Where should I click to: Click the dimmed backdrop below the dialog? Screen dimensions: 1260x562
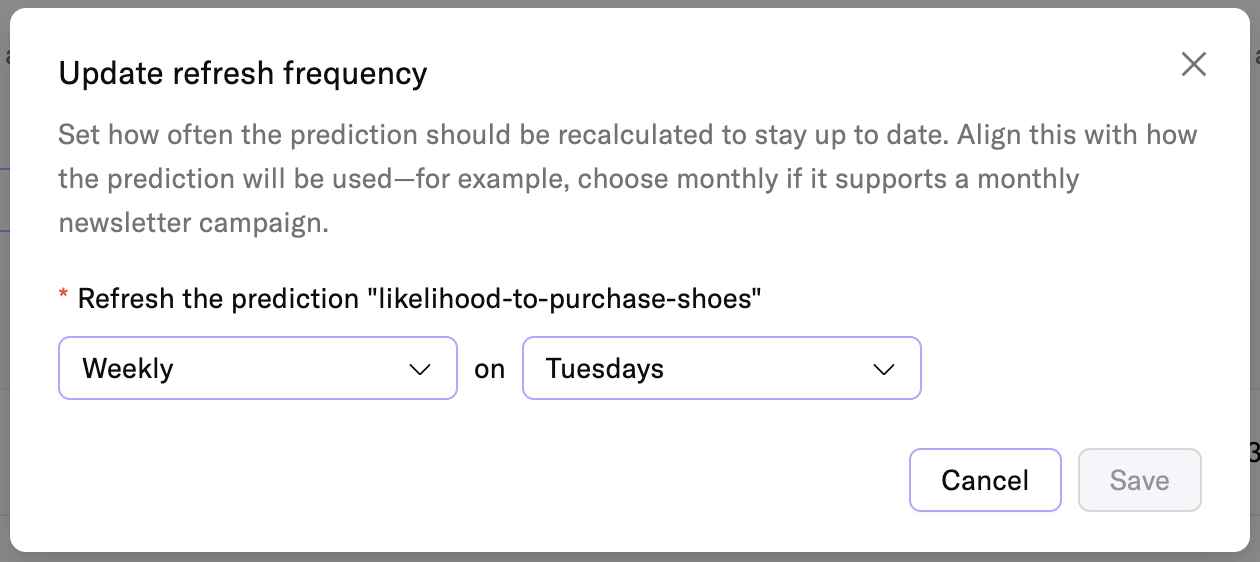(x=630, y=557)
